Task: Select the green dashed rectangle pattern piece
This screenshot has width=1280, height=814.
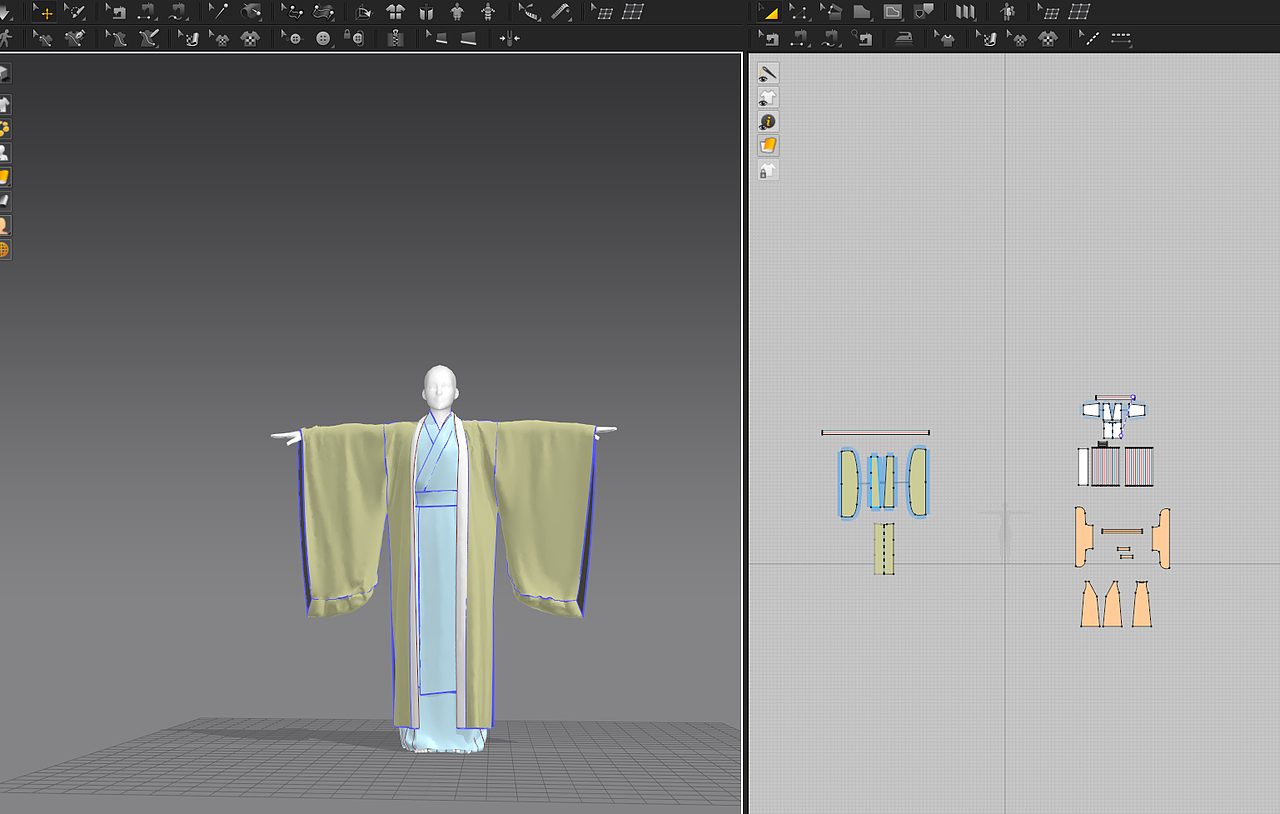Action: coord(884,548)
